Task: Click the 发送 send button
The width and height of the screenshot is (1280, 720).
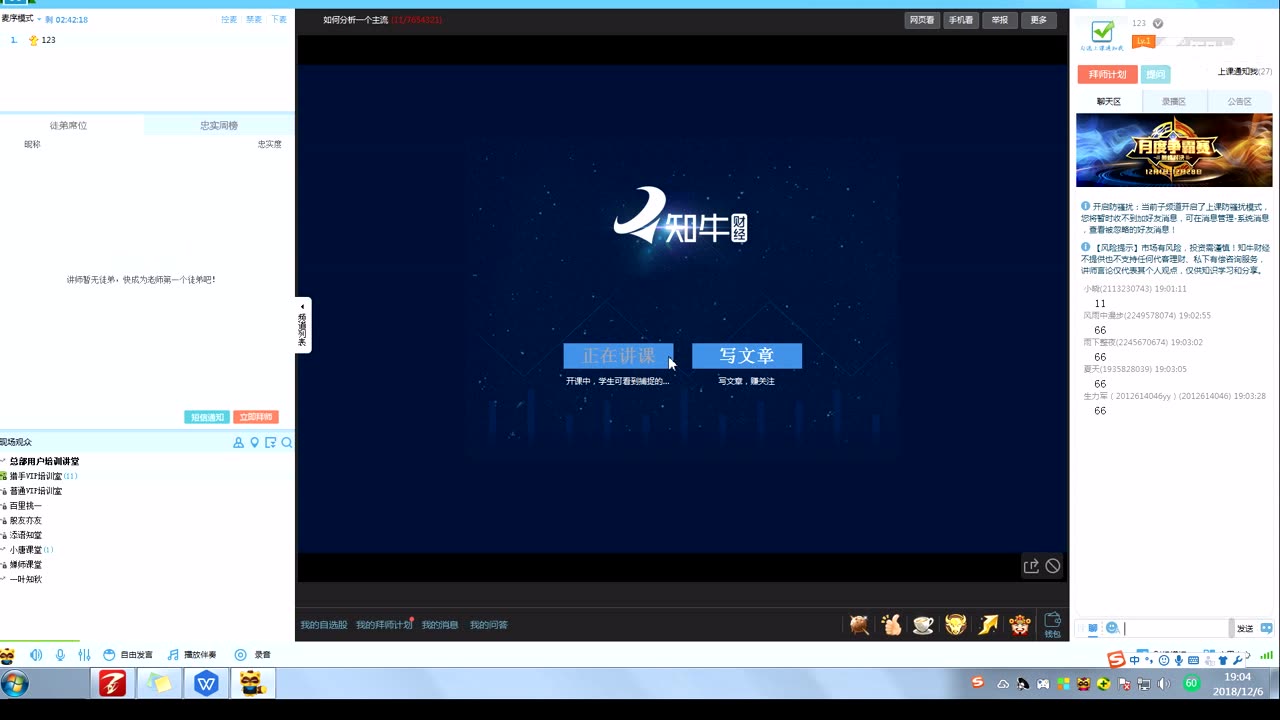Action: click(x=1245, y=628)
